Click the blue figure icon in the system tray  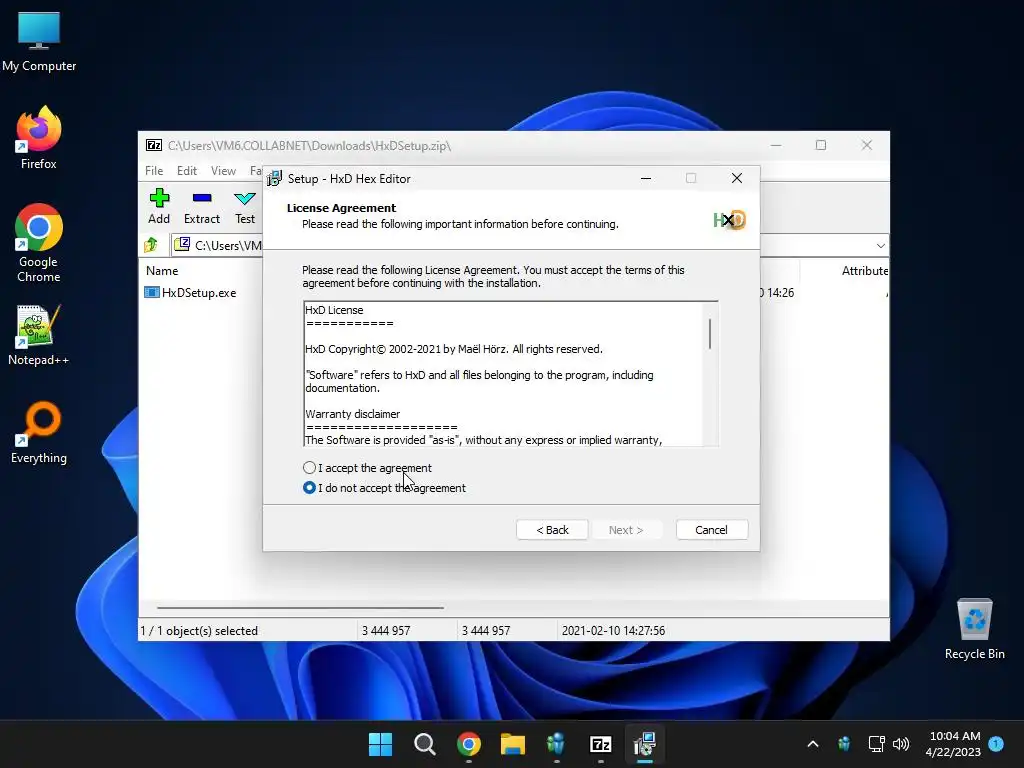point(844,744)
